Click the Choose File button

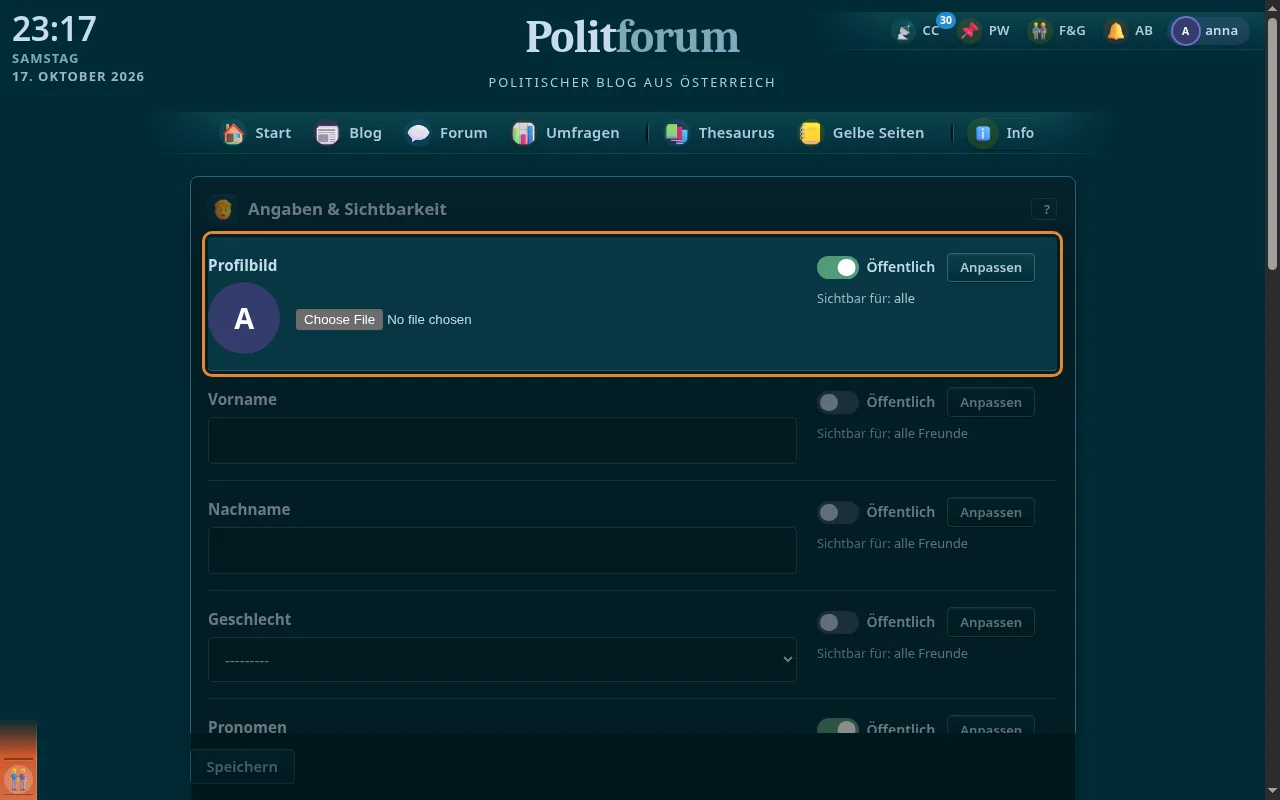click(x=339, y=319)
